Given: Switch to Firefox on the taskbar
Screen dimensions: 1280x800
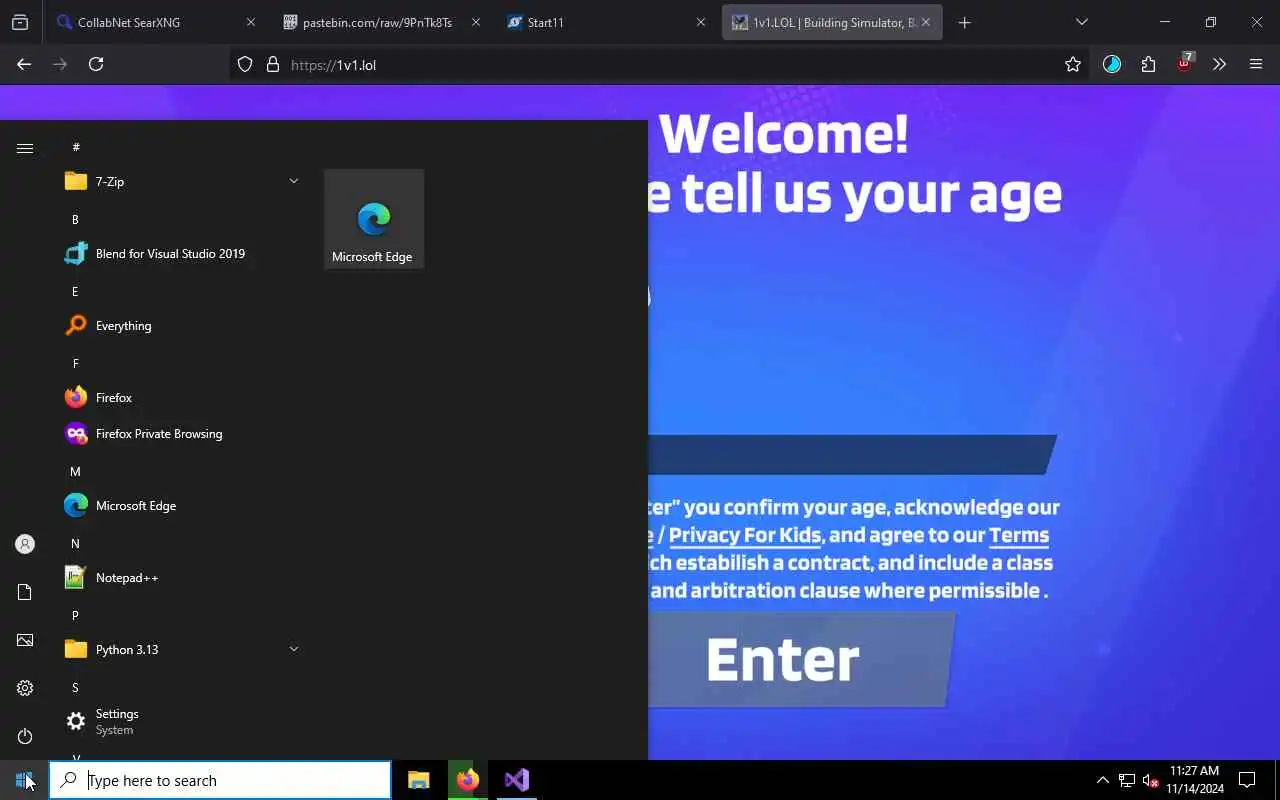Looking at the screenshot, I should click(468, 780).
